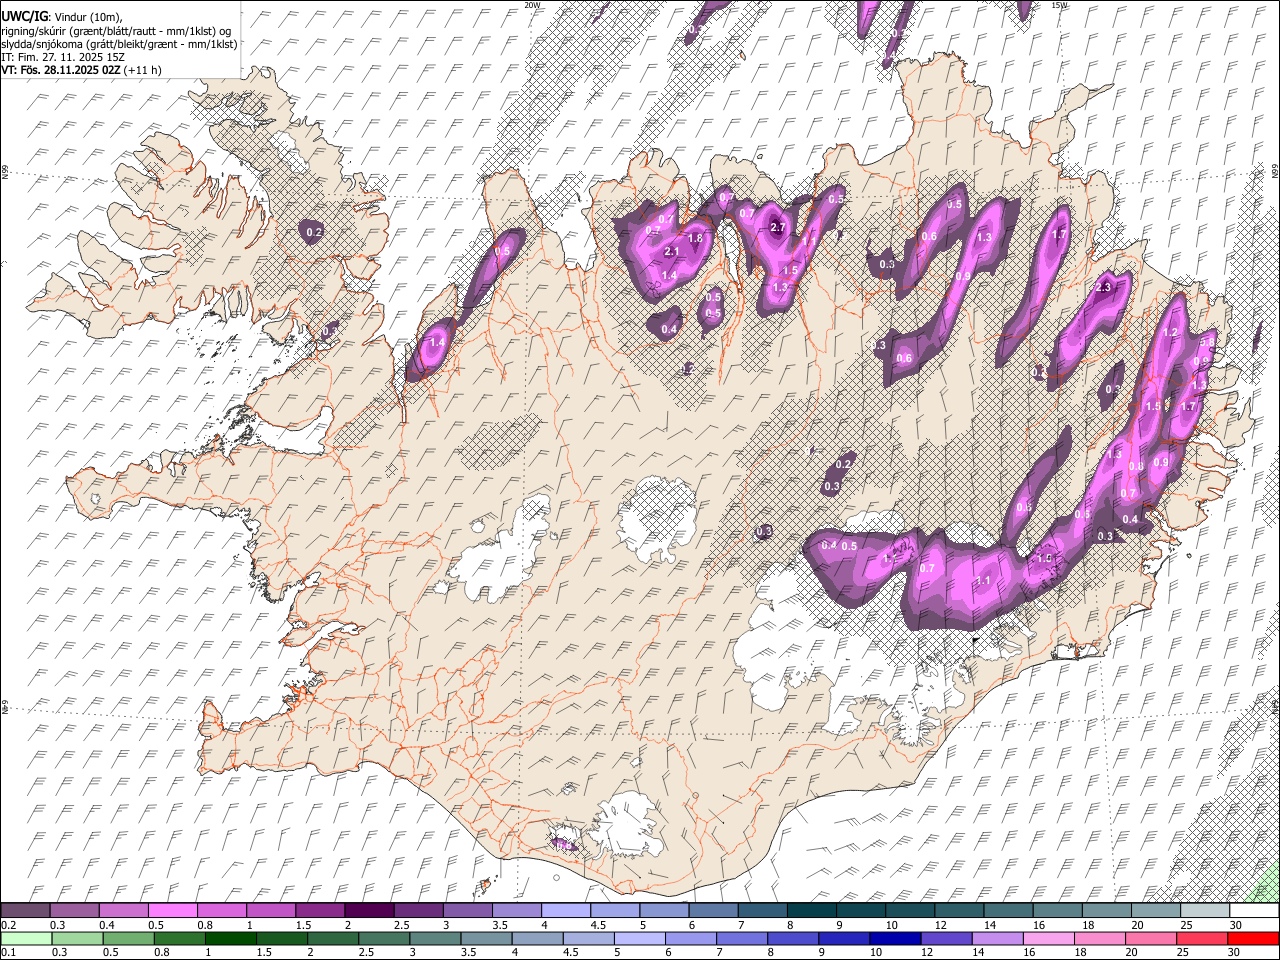
Task: Click the first dusky purple swatch above label 0.2
Action: tap(25, 910)
